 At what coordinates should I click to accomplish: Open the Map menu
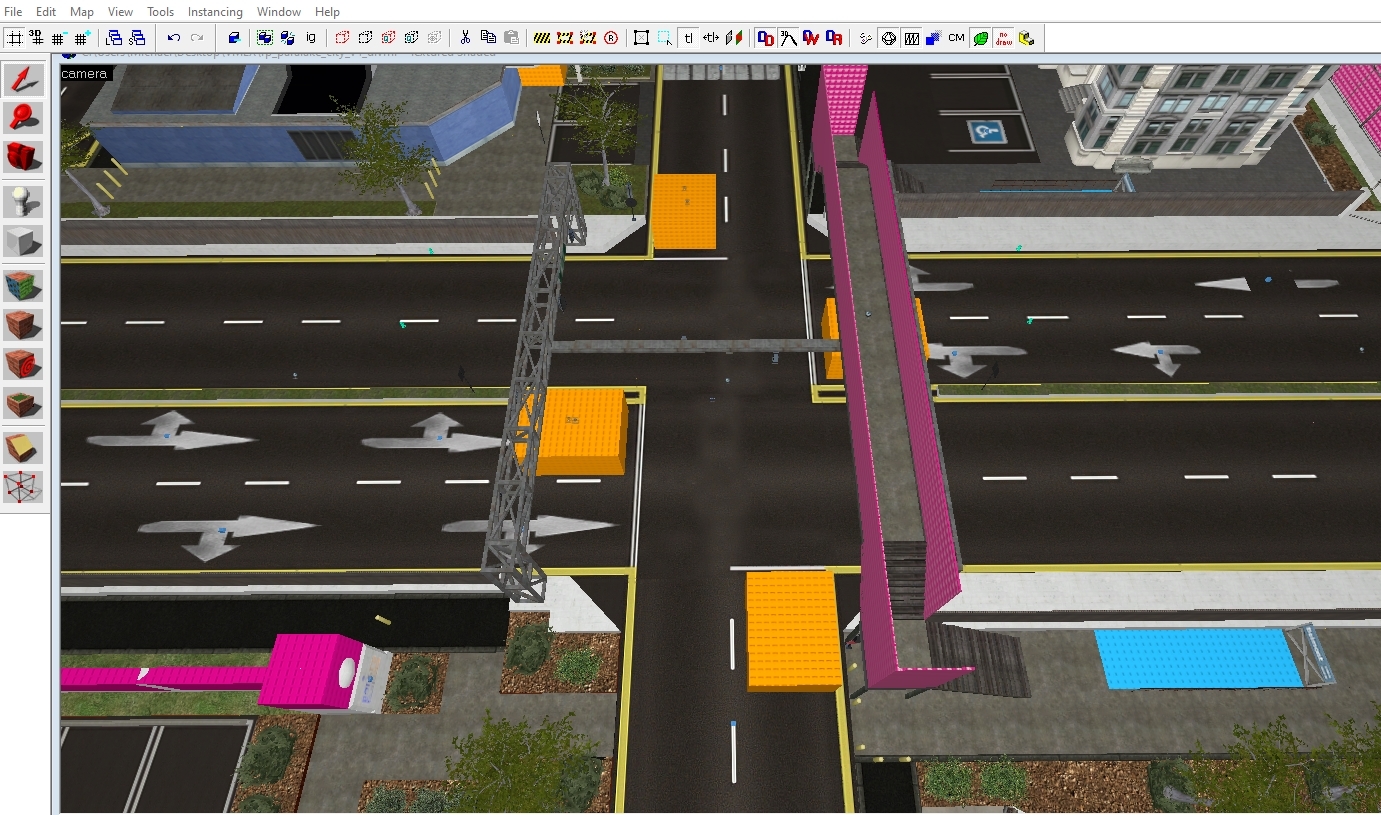tap(82, 12)
